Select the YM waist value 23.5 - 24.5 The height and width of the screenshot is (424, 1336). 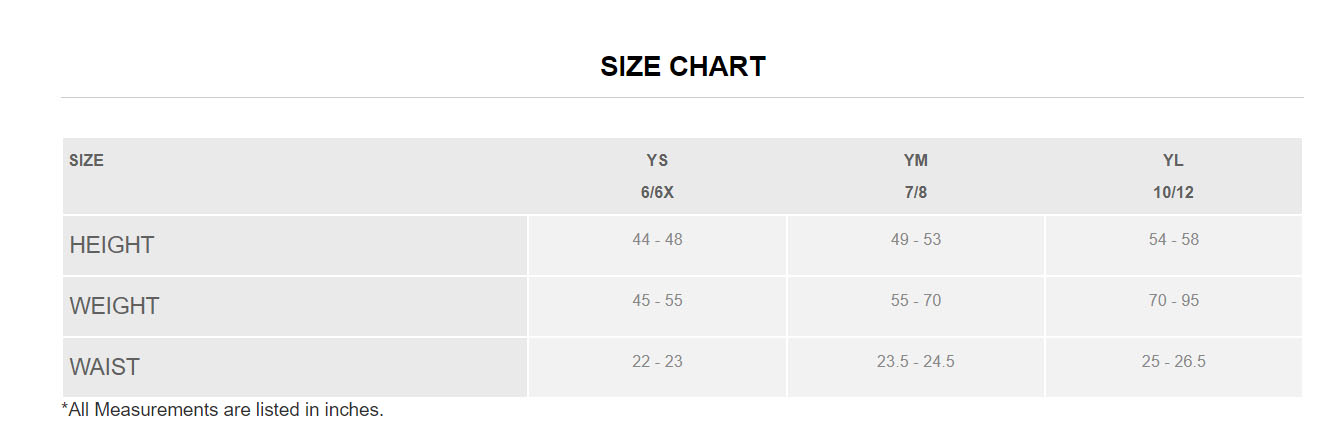(915, 362)
